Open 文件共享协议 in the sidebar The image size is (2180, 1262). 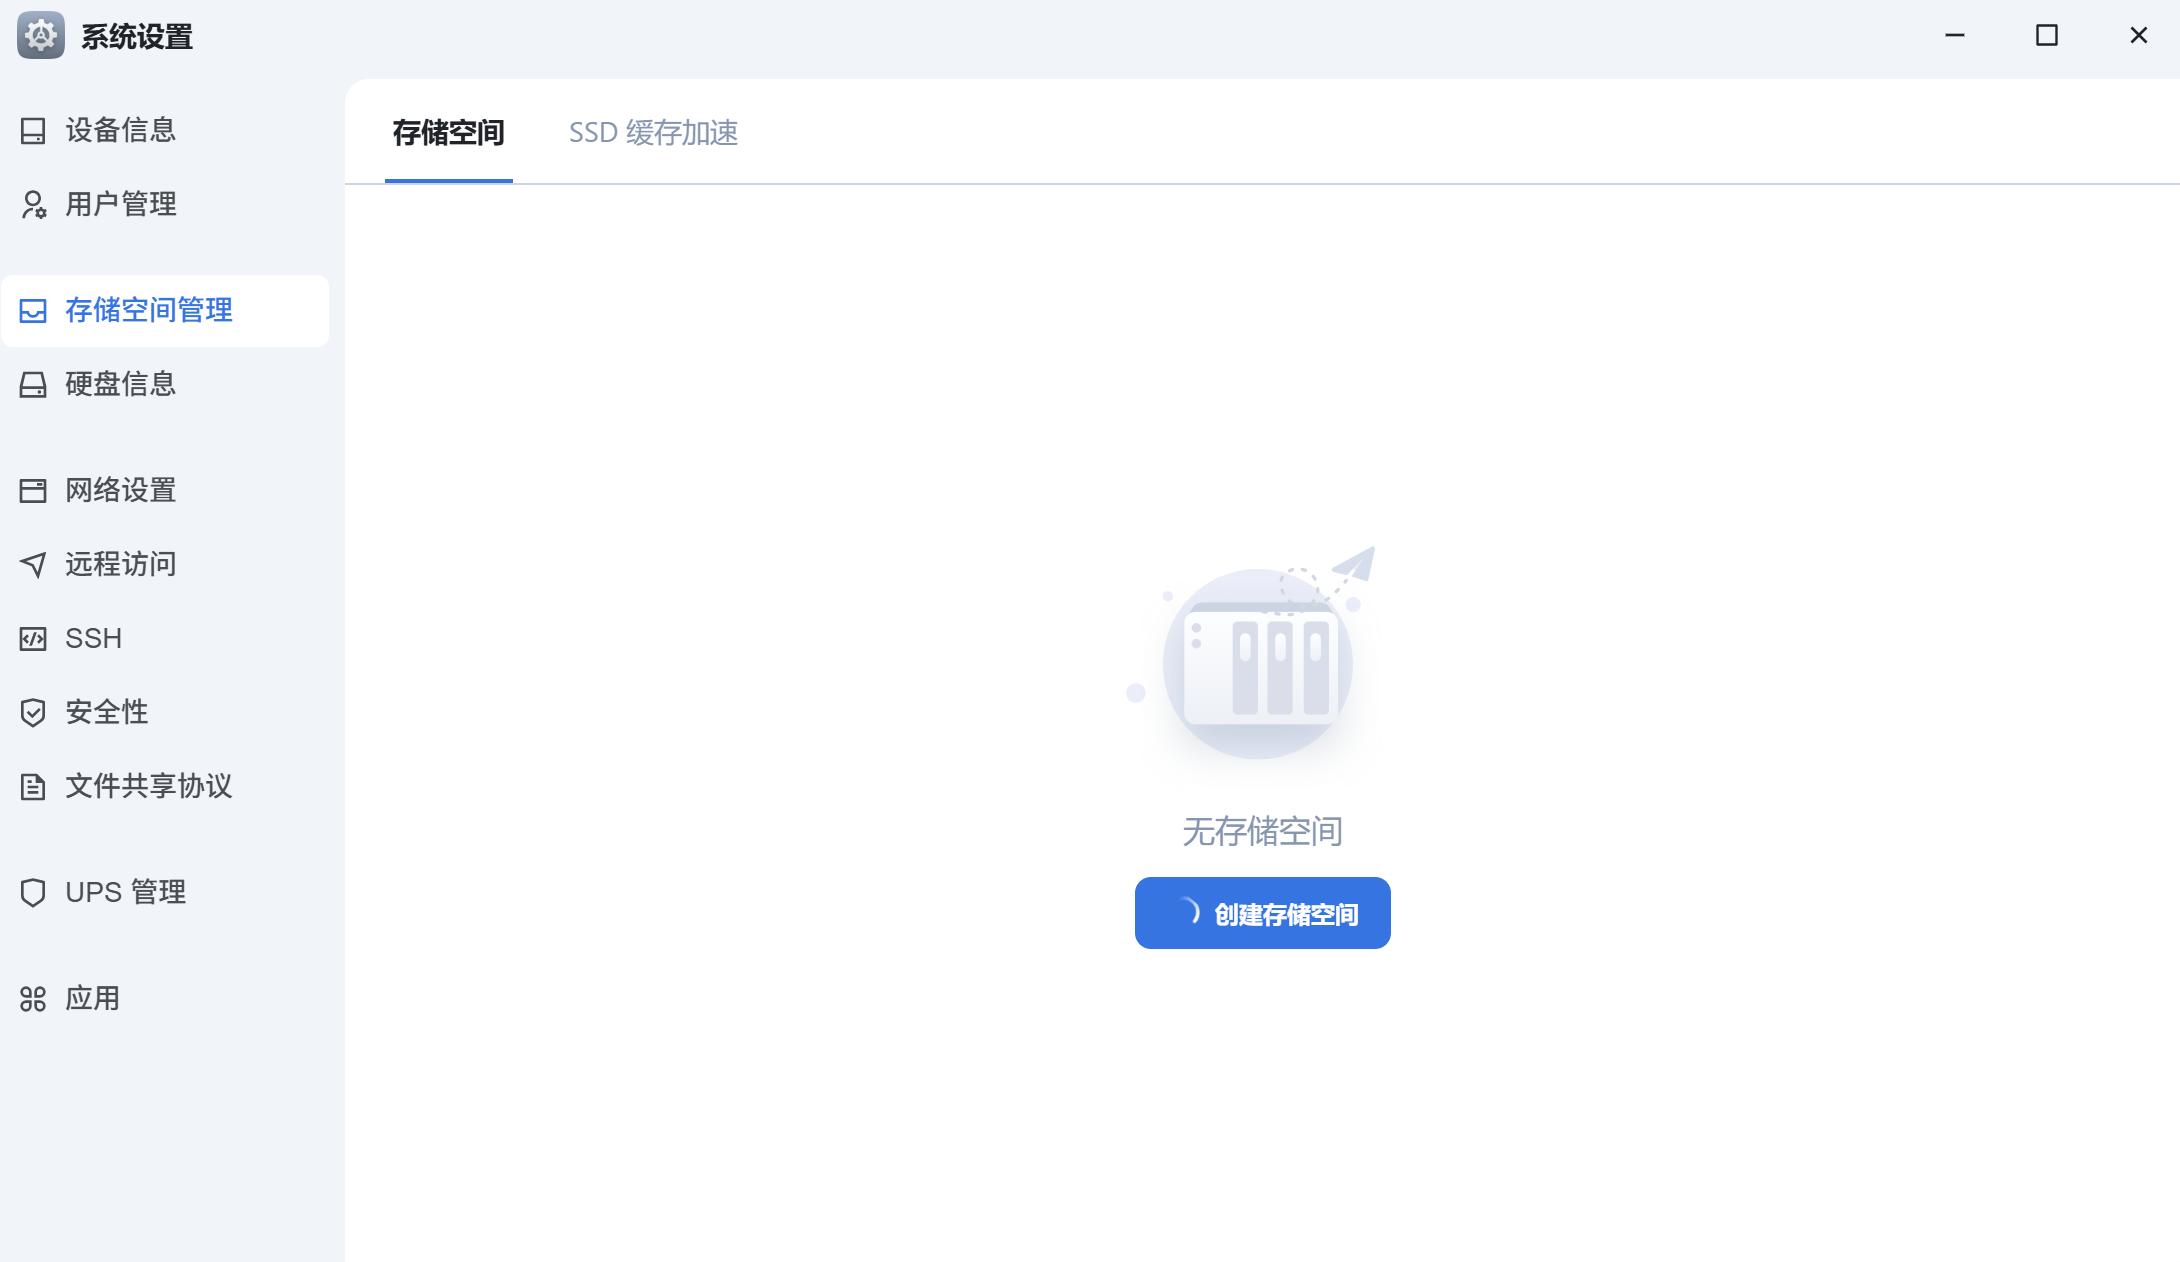148,787
